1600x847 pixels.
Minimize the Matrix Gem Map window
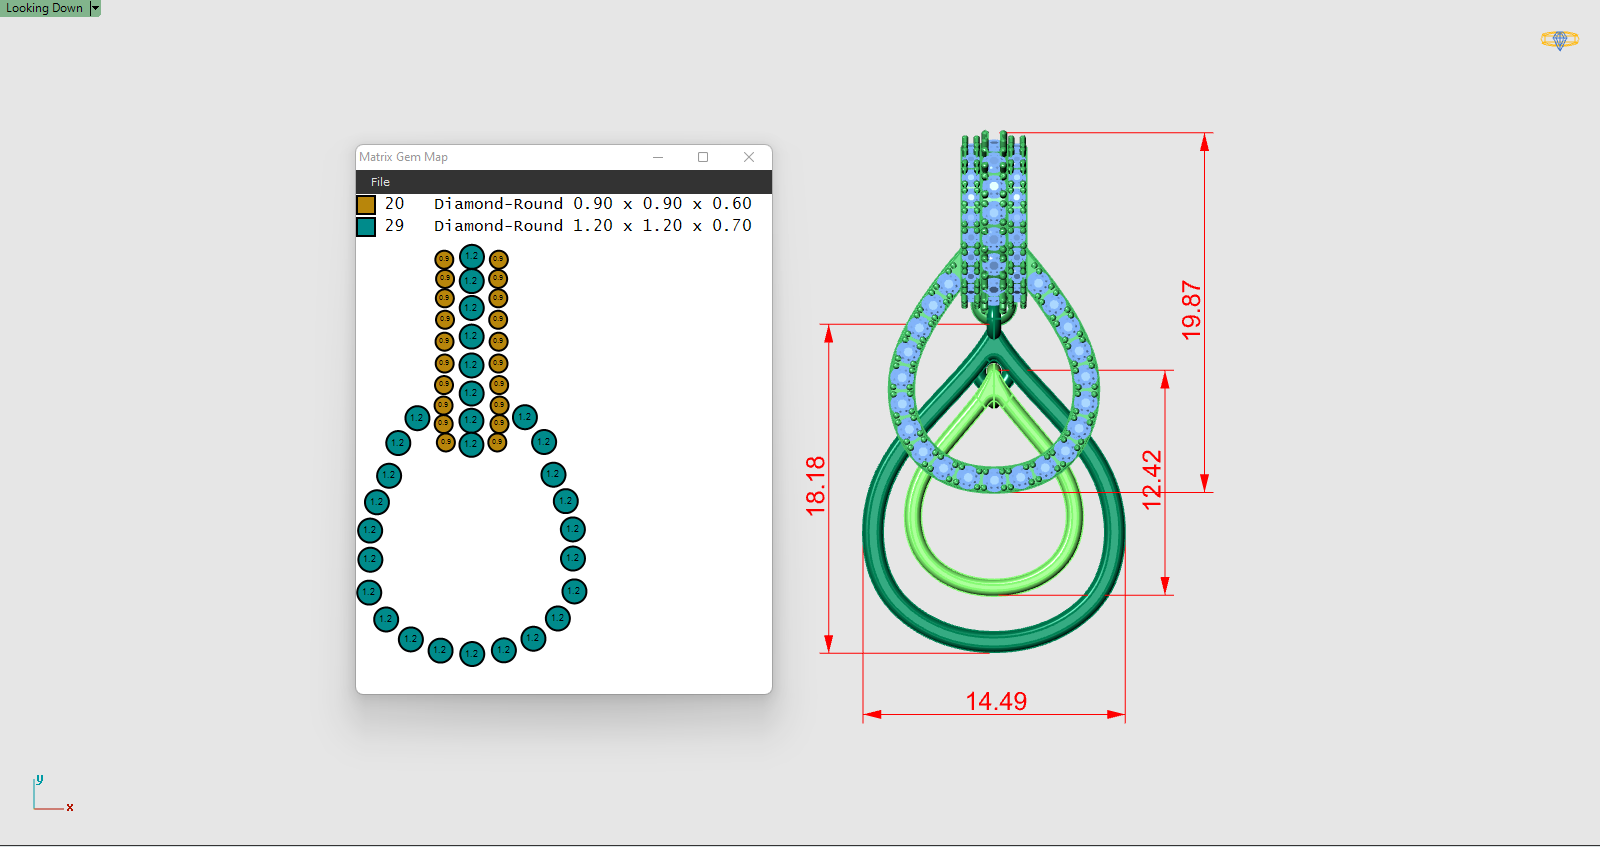point(658,157)
